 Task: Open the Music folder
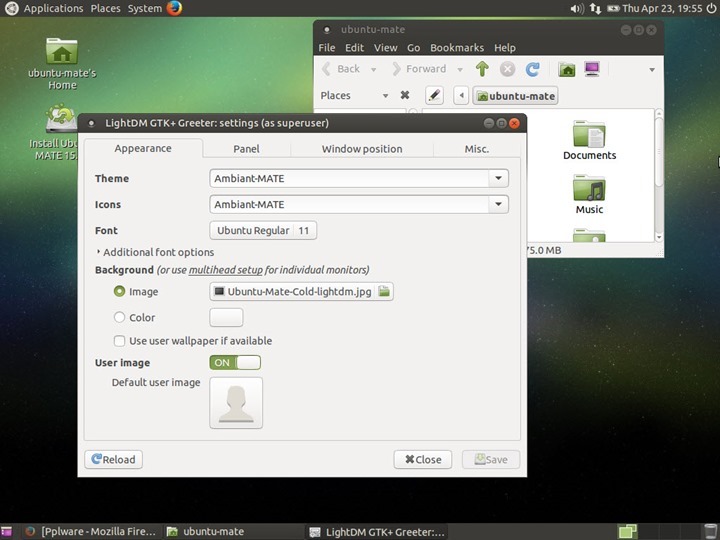[x=589, y=194]
